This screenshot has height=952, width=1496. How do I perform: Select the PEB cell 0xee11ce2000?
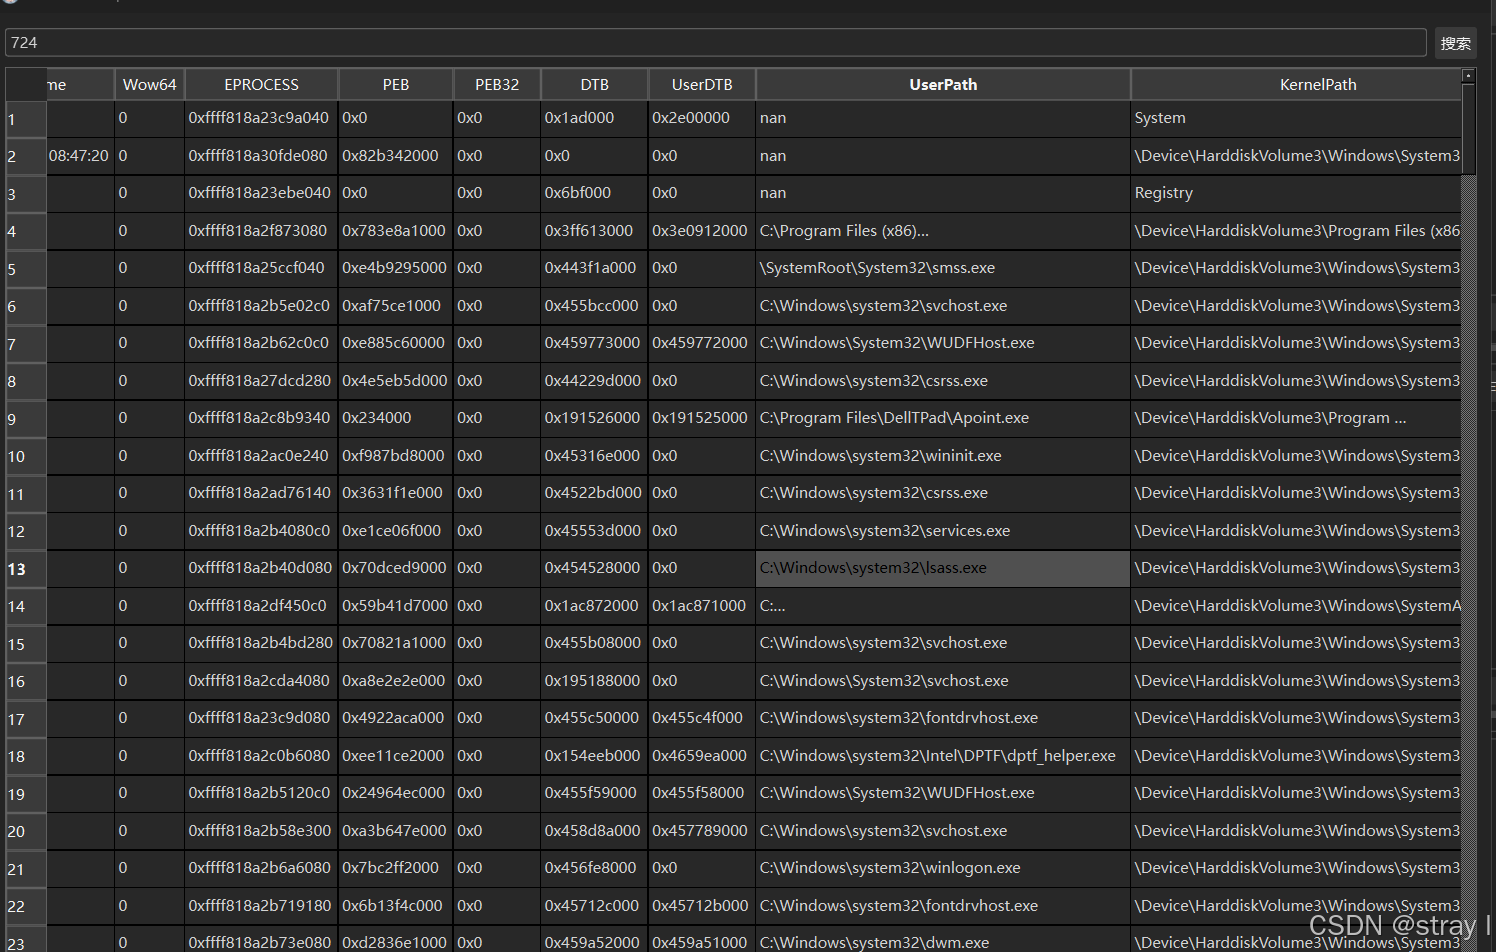(396, 756)
